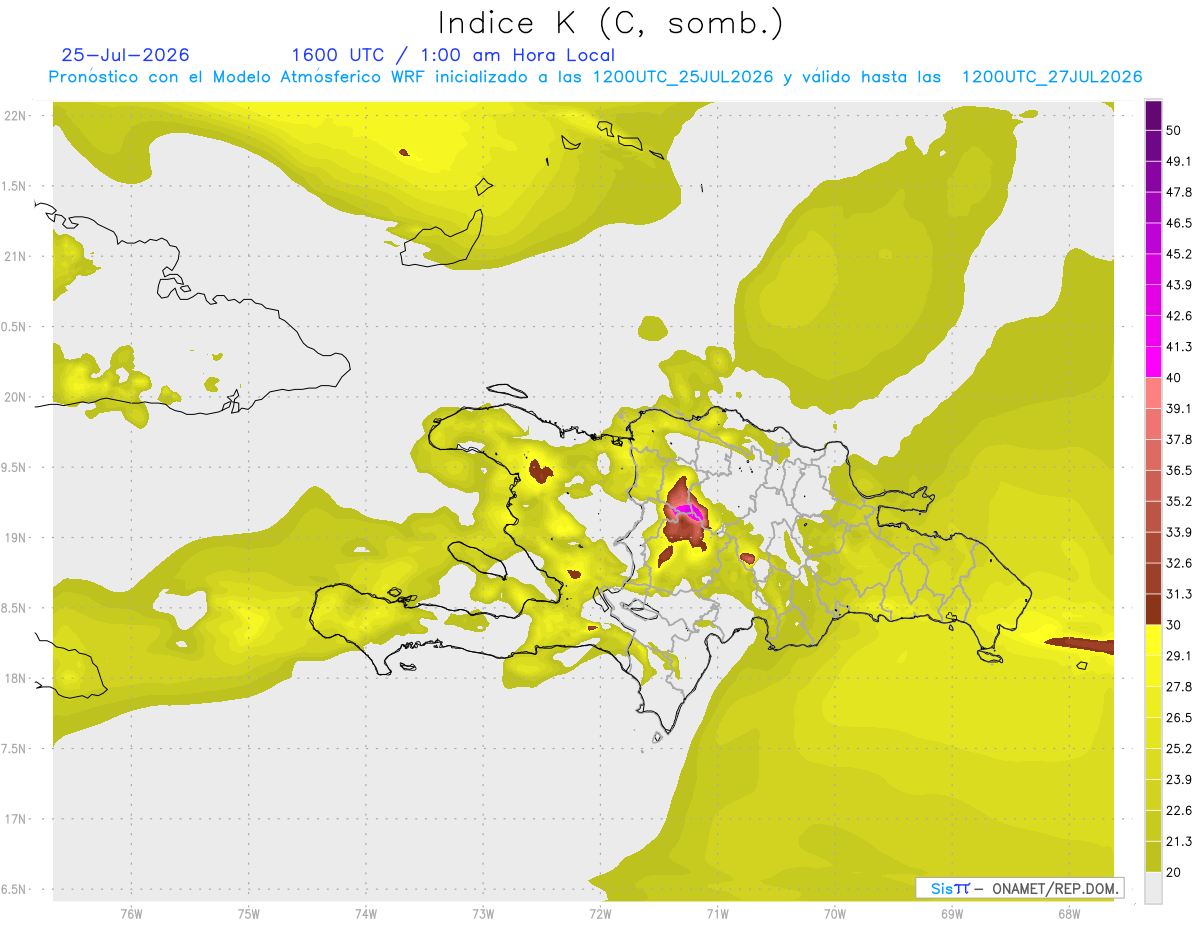Click the bright yellow 29.1 legend swatch
Viewport: 1200px width, 927px height.
pos(1153,640)
